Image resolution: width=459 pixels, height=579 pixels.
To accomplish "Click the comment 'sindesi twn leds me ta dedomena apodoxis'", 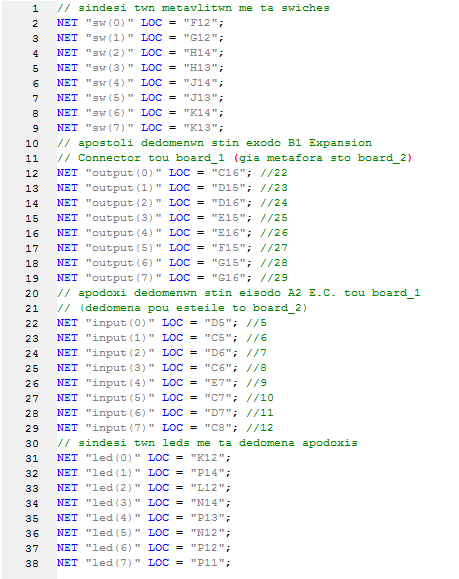I will [207, 443].
